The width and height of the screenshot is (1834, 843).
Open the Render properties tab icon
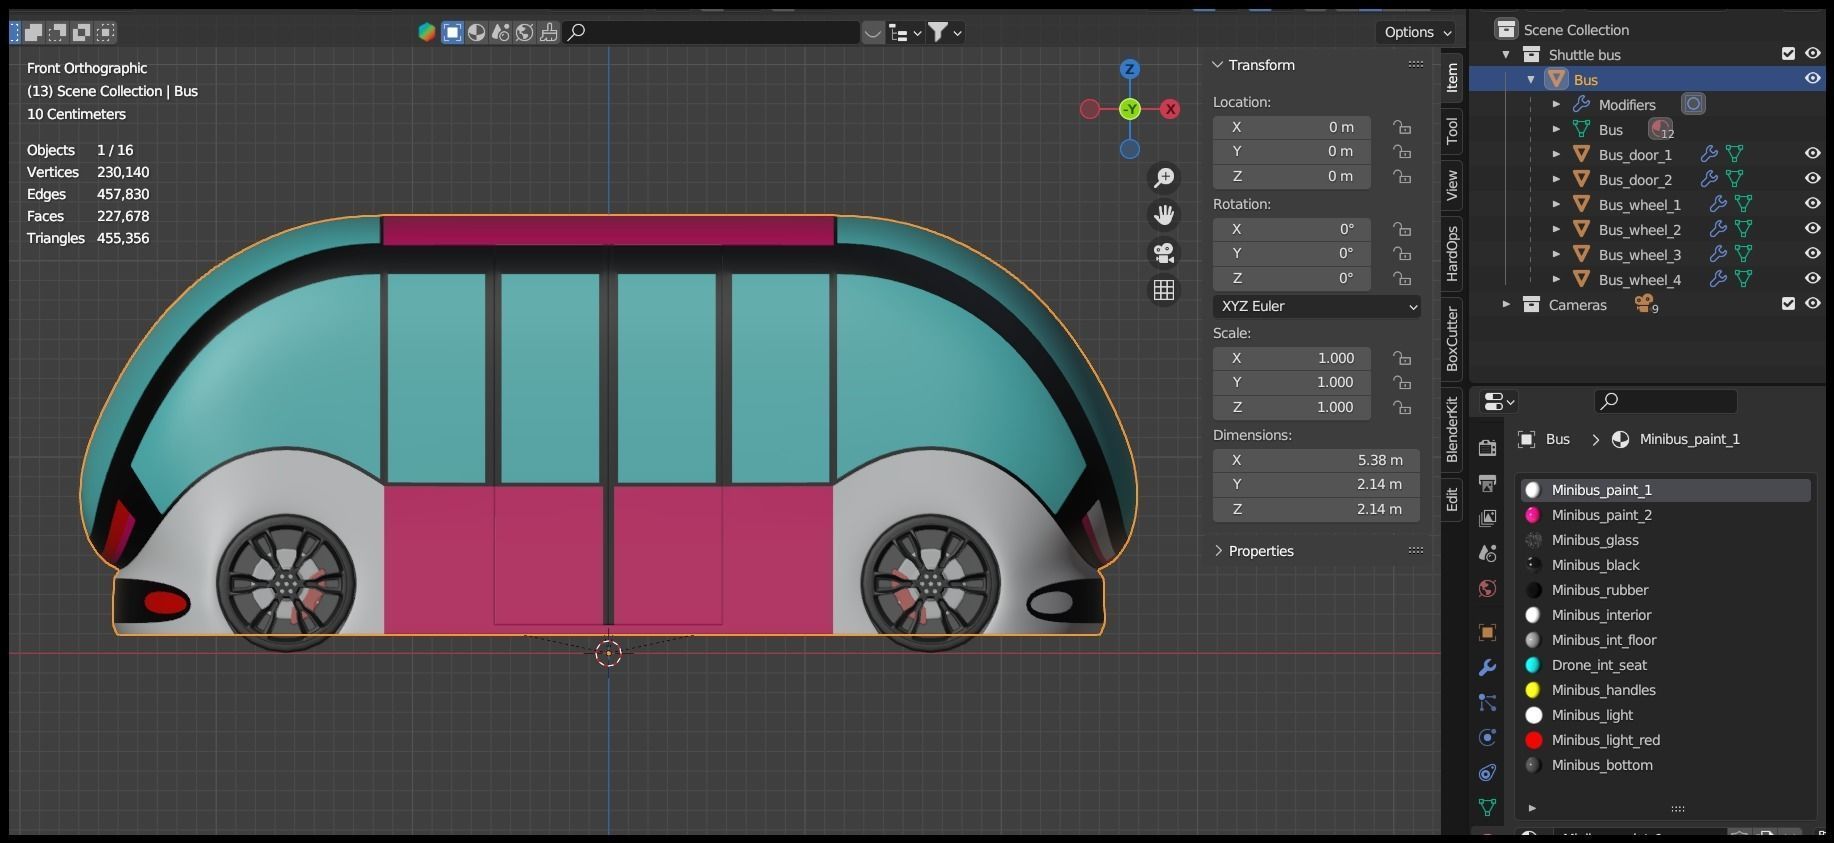coord(1487,448)
